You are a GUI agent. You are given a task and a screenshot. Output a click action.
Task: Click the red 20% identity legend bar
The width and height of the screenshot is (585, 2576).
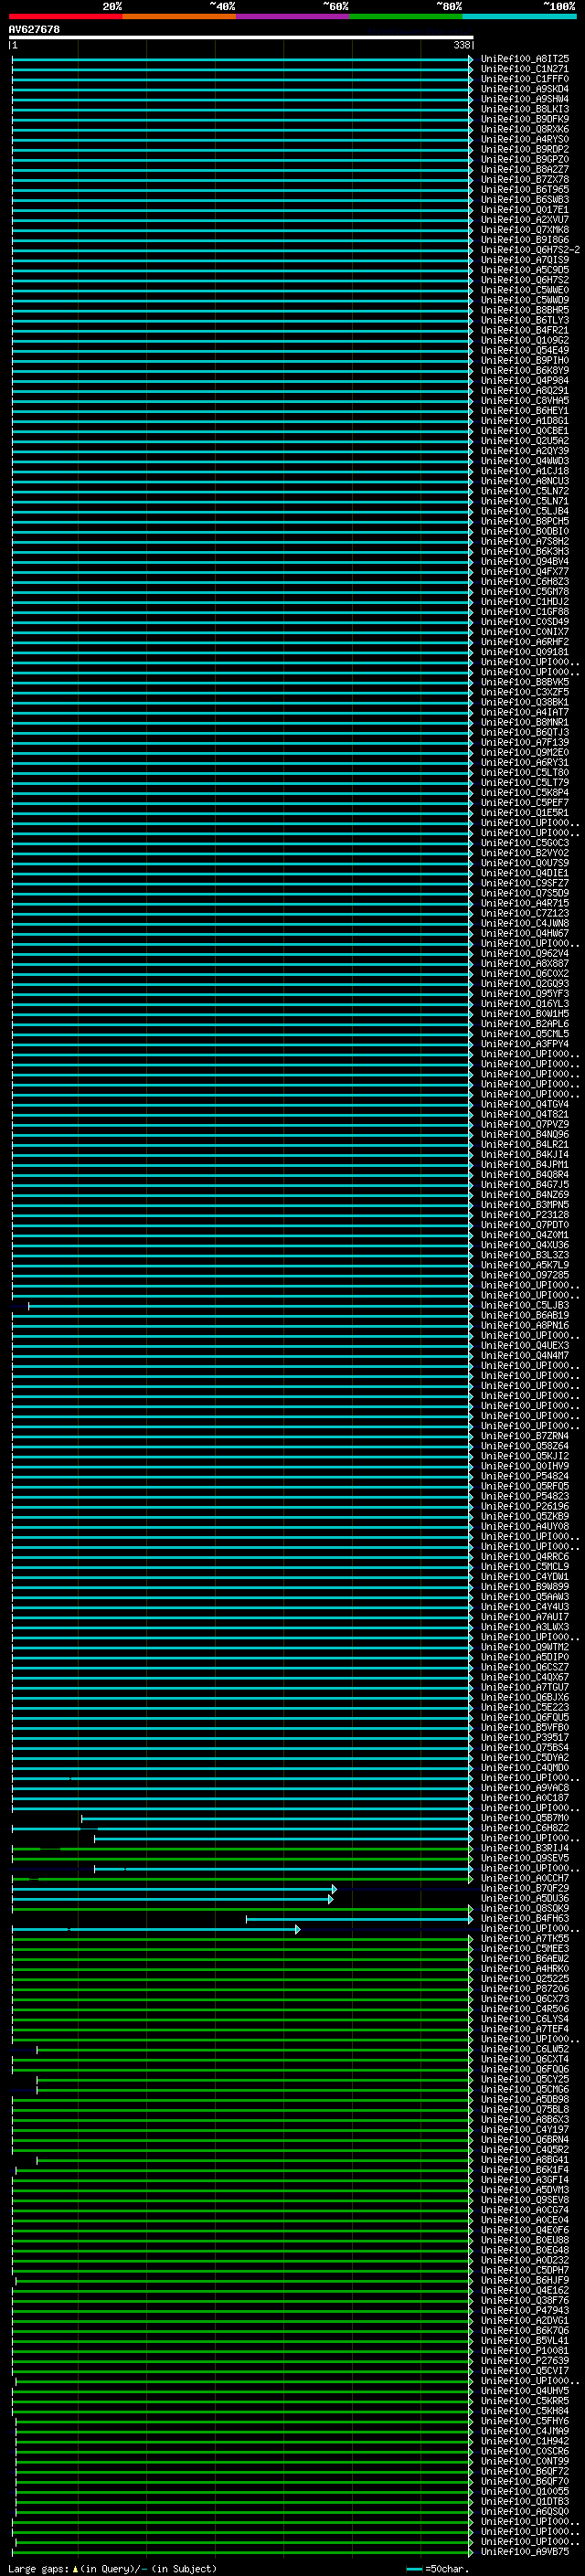[65, 16]
